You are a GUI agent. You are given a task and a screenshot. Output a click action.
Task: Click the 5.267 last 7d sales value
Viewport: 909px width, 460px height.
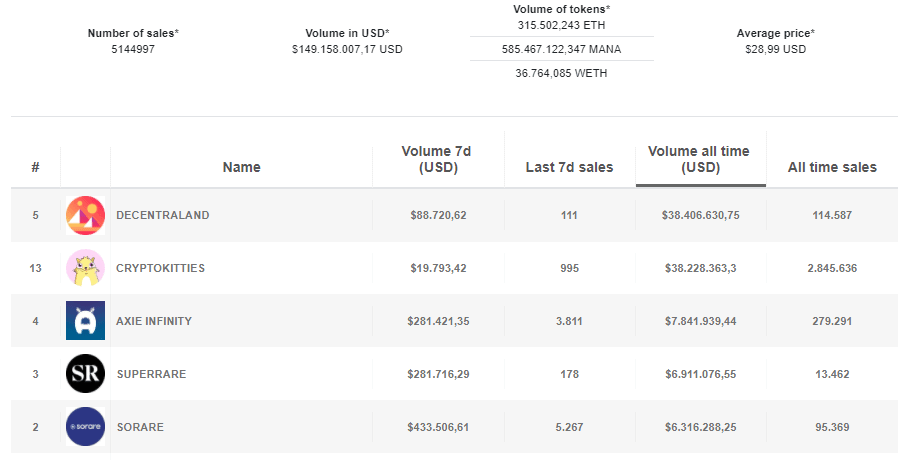click(x=569, y=427)
